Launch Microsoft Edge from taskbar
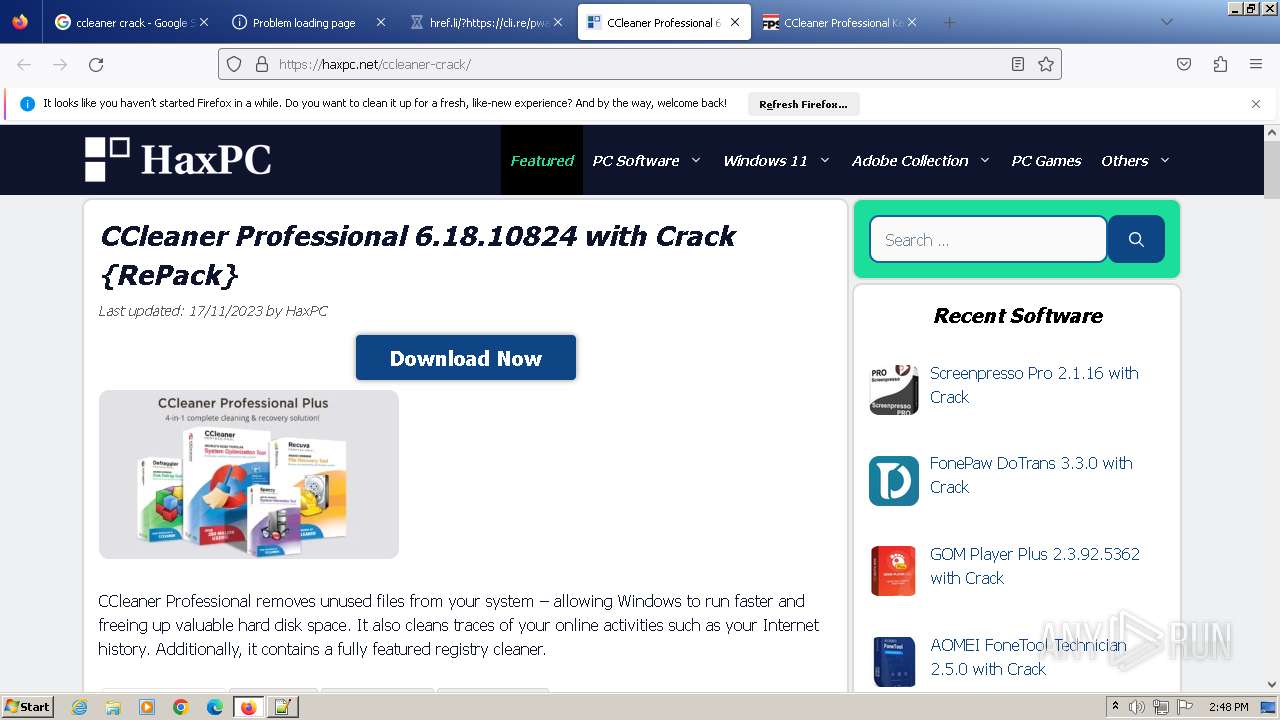This screenshot has width=1280, height=720. 215,707
